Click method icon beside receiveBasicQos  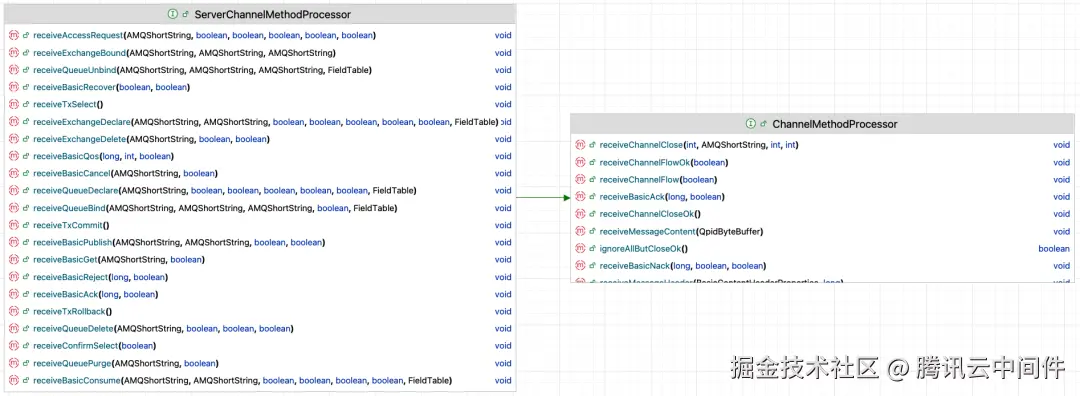coord(14,156)
